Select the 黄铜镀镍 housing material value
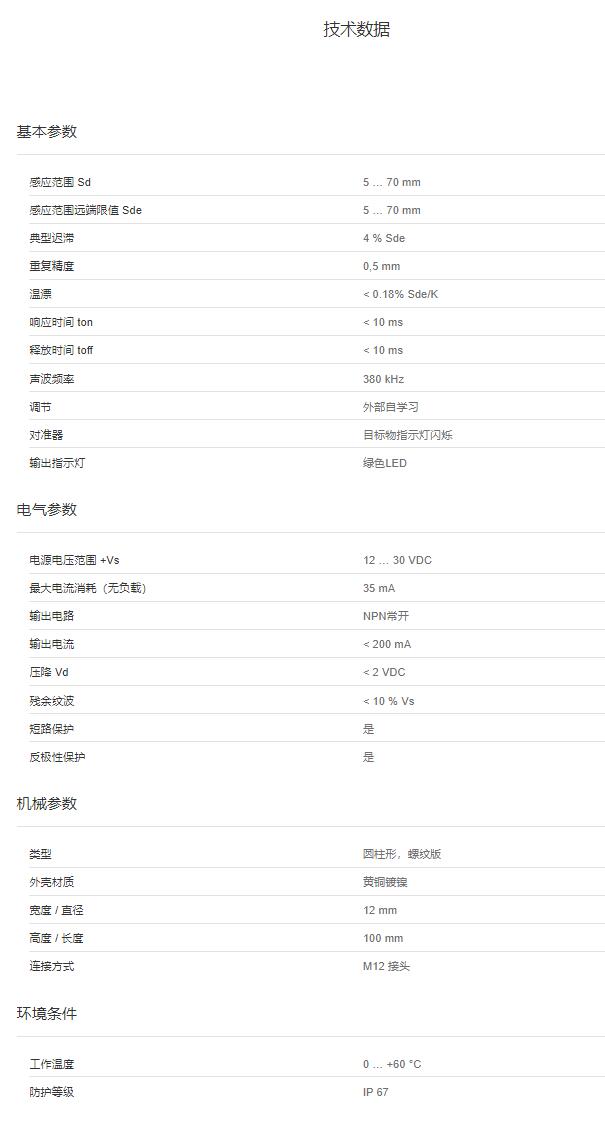The image size is (605, 1142). [x=385, y=882]
